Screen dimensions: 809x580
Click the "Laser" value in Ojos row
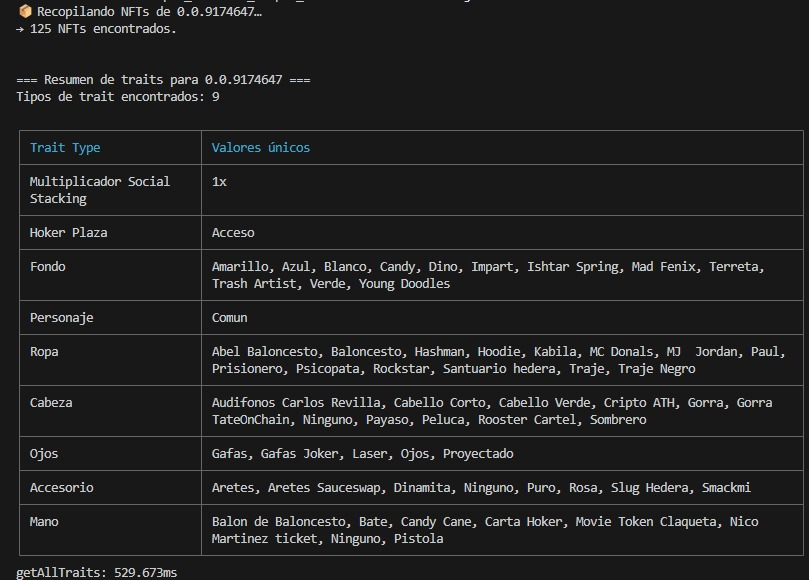[x=369, y=454]
